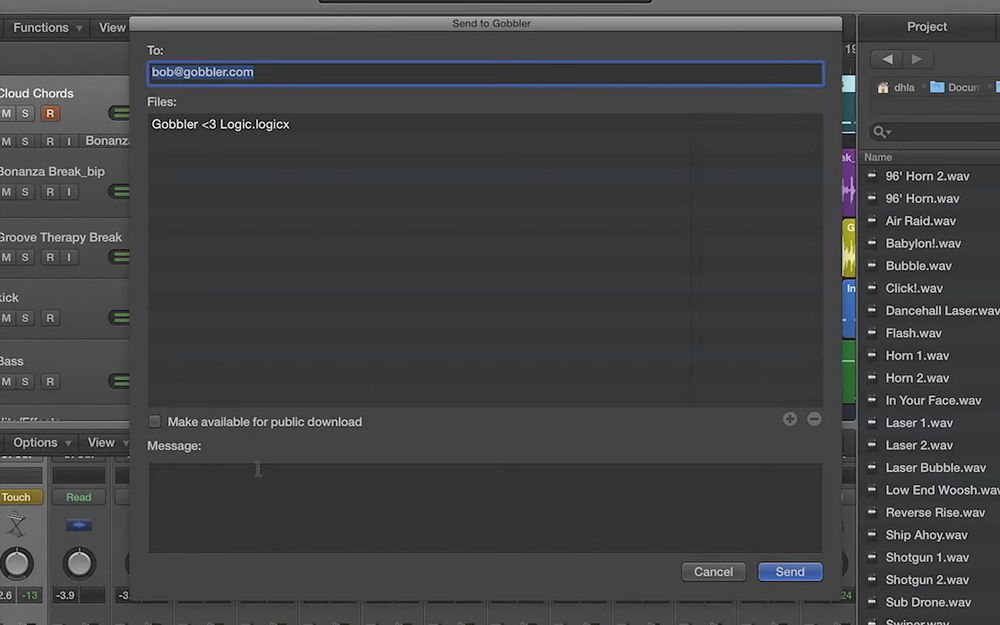Go forward in the file browser
This screenshot has width=1000, height=625.
[918, 59]
